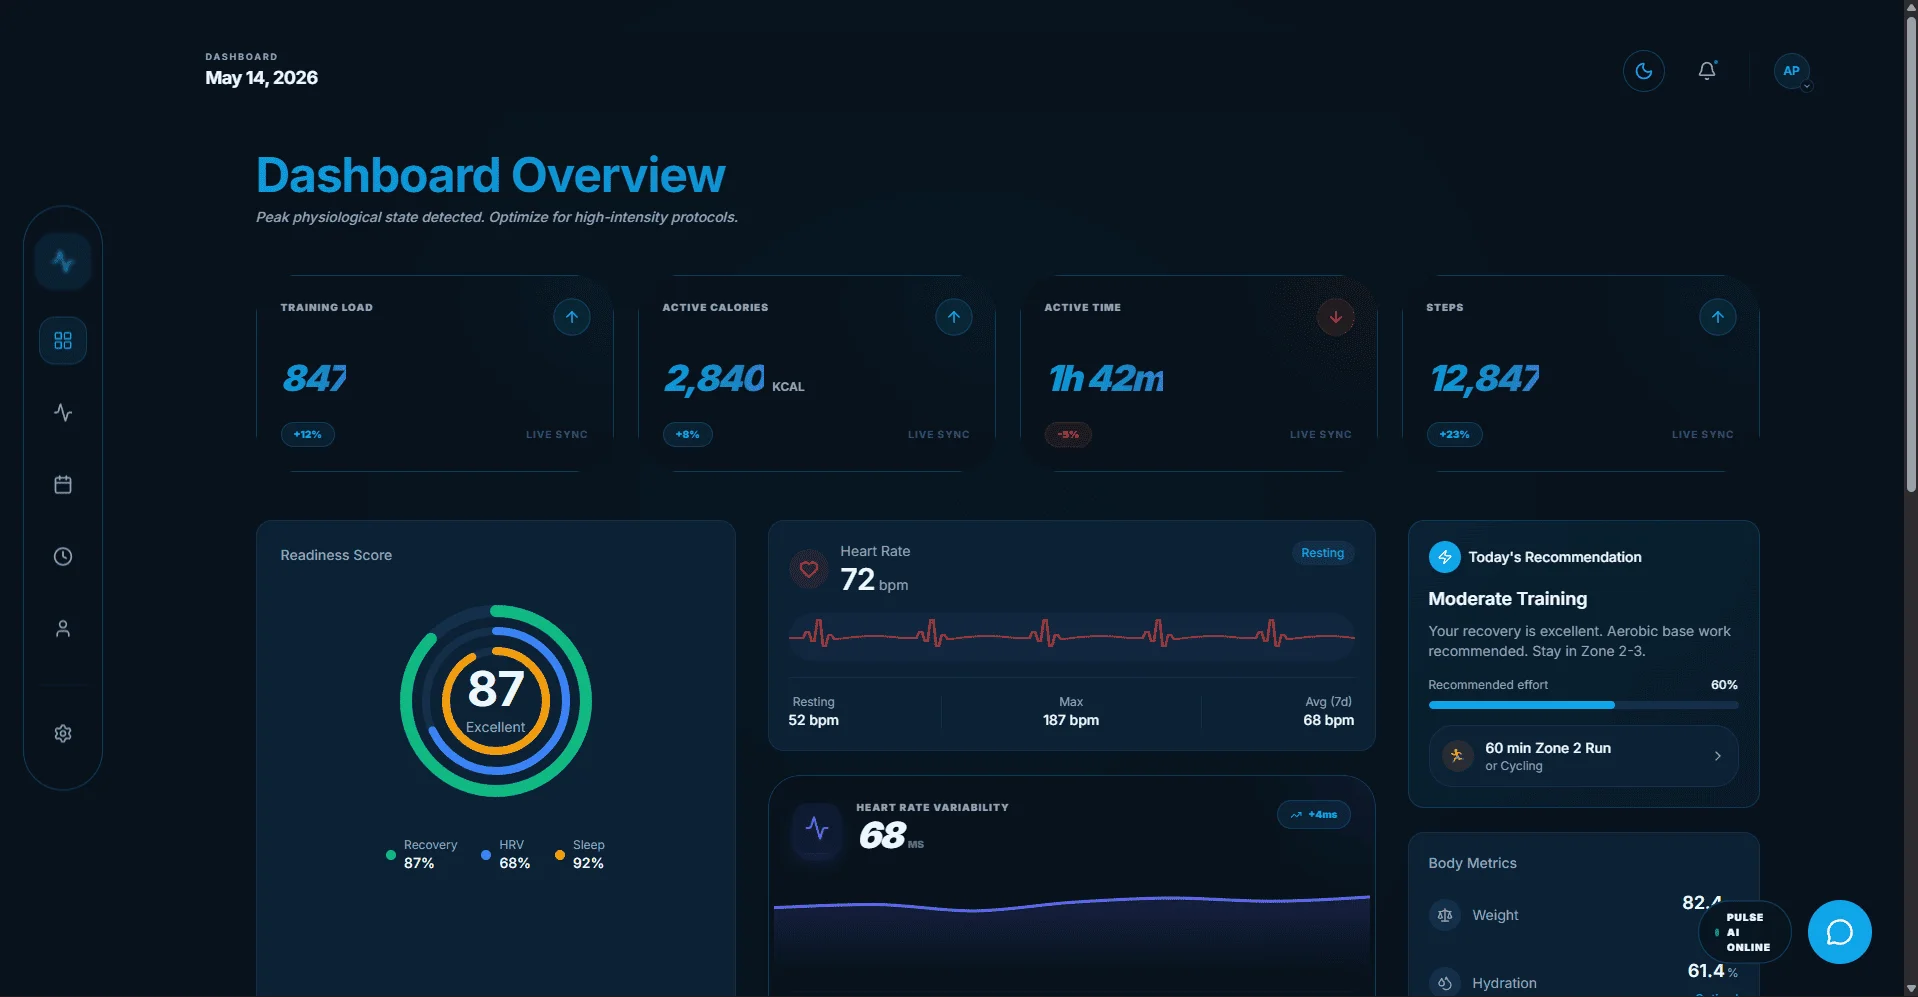
Task: Click the orange Sleep legend dot
Action: 560,855
